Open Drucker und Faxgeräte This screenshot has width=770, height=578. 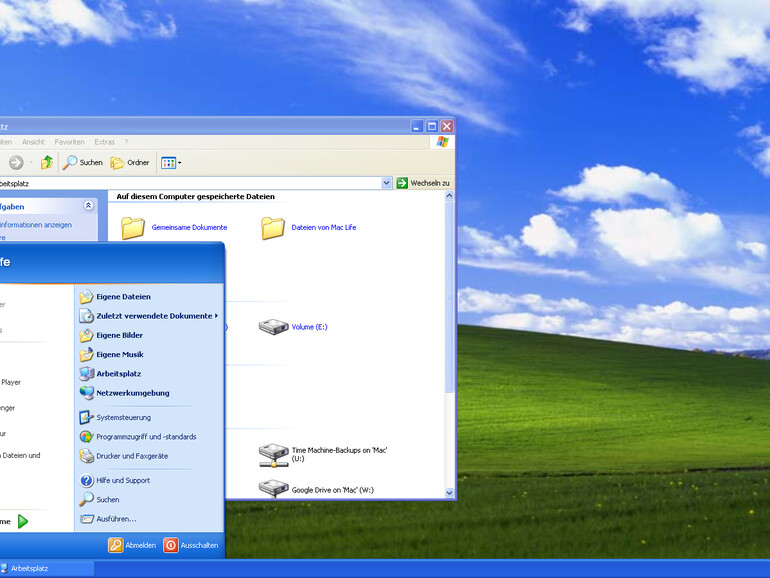point(124,456)
